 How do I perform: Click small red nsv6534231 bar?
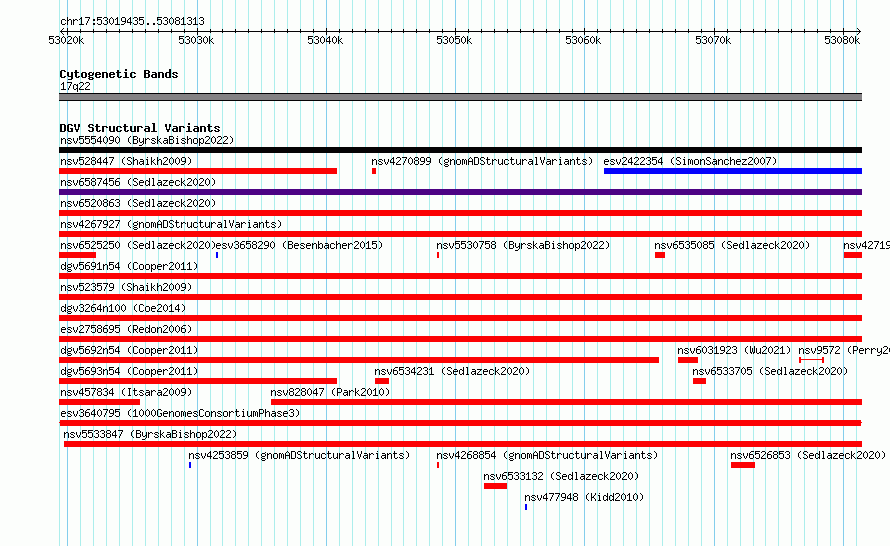[382, 381]
